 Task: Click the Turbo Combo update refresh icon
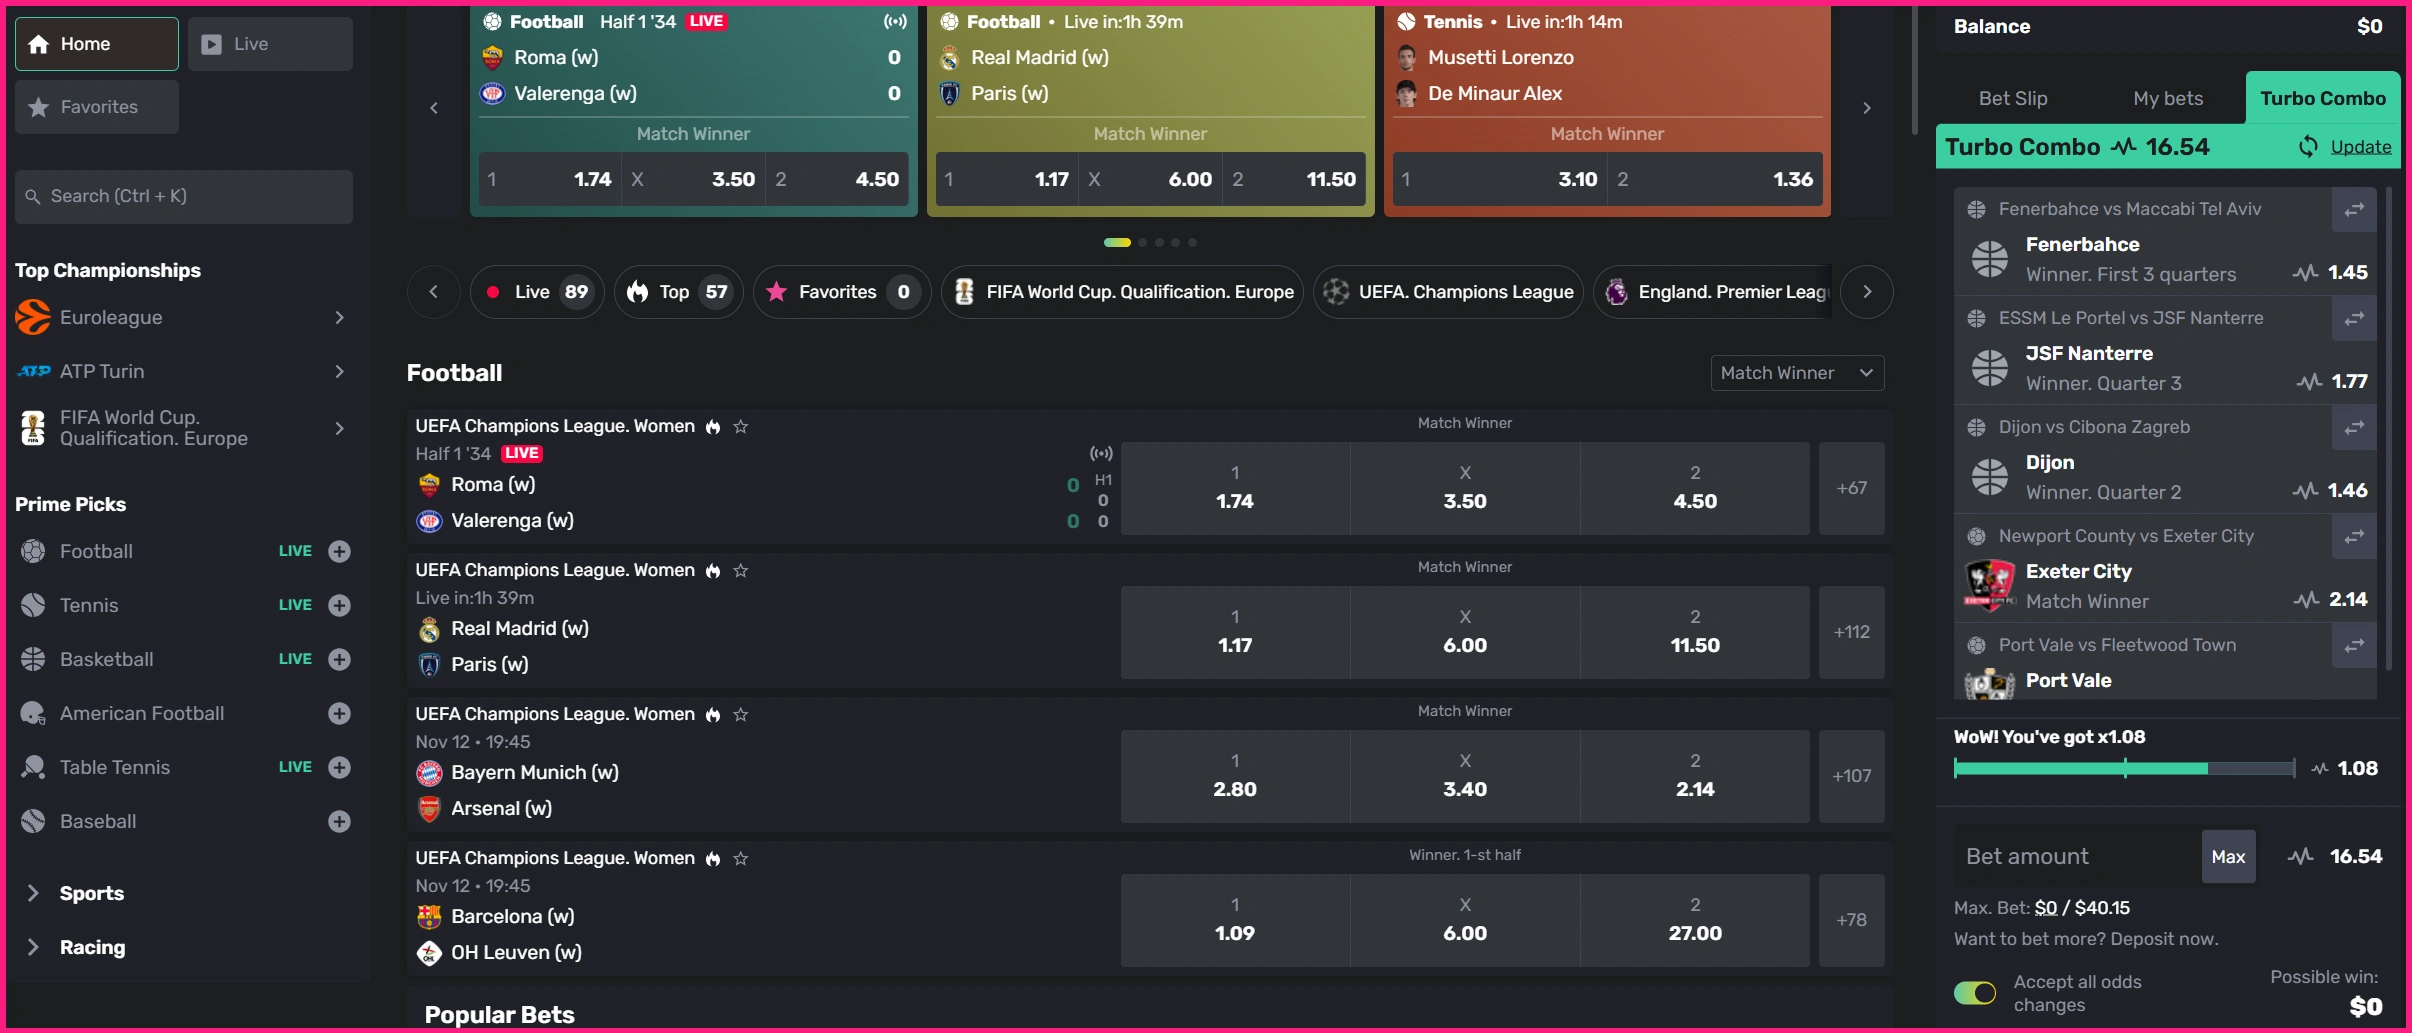[2308, 147]
